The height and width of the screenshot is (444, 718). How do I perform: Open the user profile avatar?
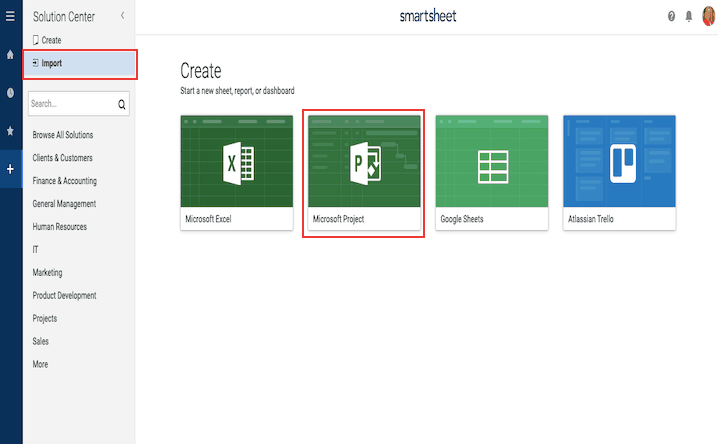click(707, 16)
